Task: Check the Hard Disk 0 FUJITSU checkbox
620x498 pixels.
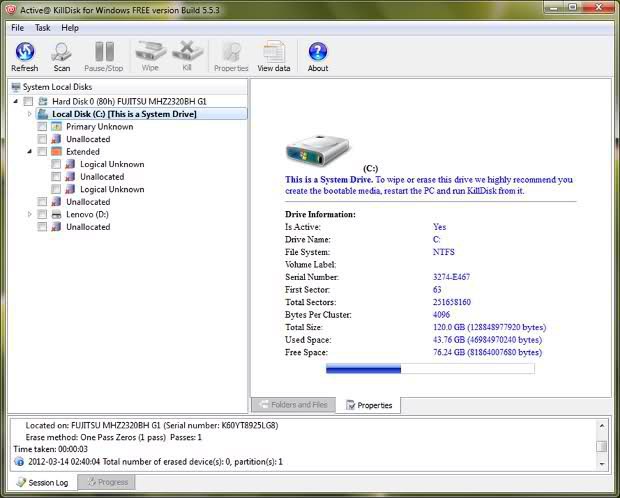Action: click(x=29, y=102)
